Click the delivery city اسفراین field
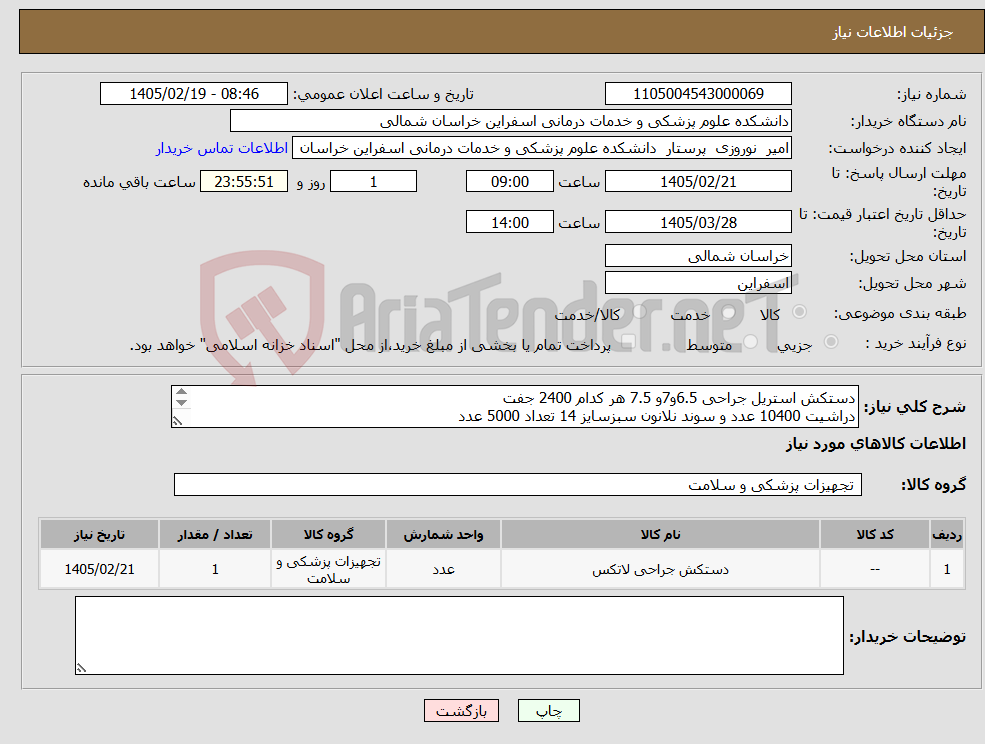Image resolution: width=985 pixels, height=744 pixels. point(698,283)
